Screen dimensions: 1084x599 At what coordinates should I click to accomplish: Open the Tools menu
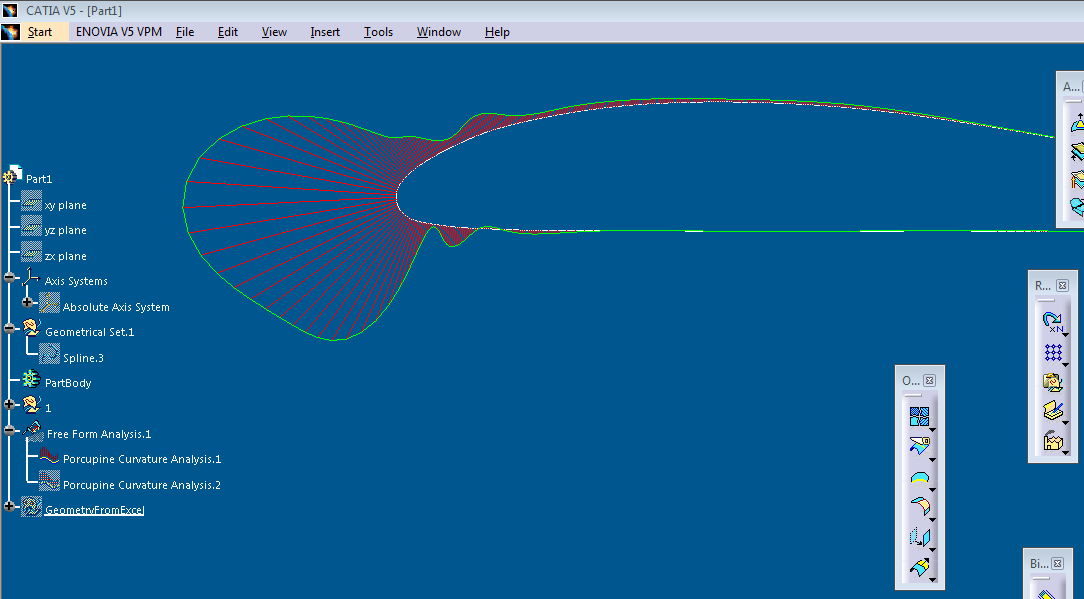click(378, 32)
